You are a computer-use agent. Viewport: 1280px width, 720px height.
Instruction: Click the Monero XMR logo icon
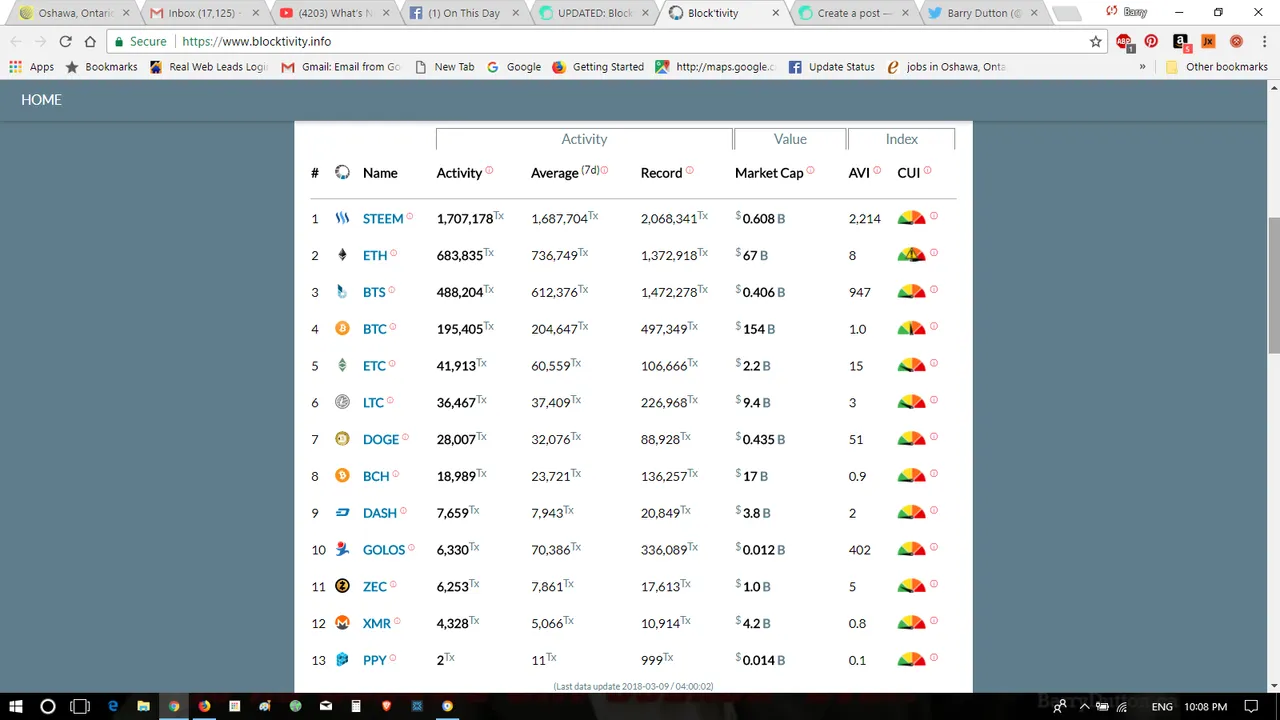tap(342, 623)
